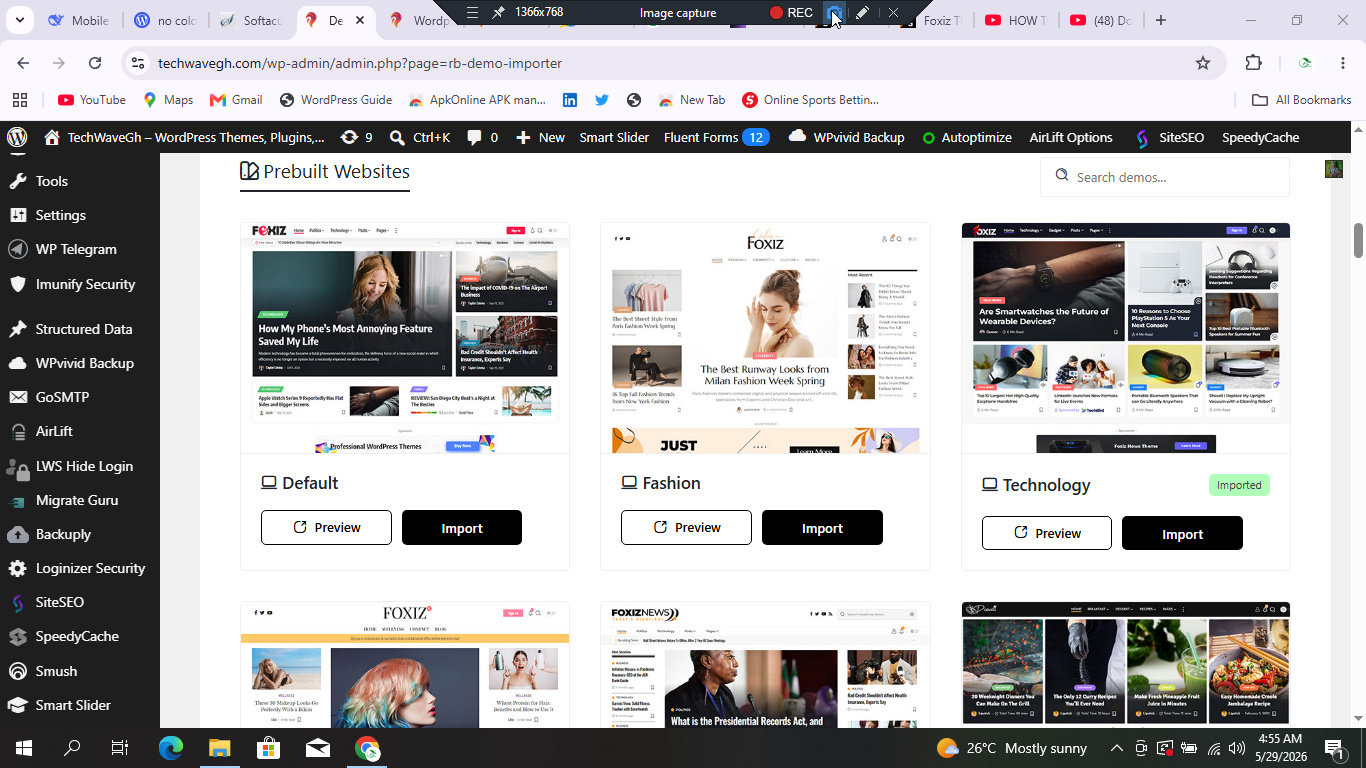Image resolution: width=1366 pixels, height=768 pixels.
Task: Open the Windows Start menu
Action: point(23,747)
